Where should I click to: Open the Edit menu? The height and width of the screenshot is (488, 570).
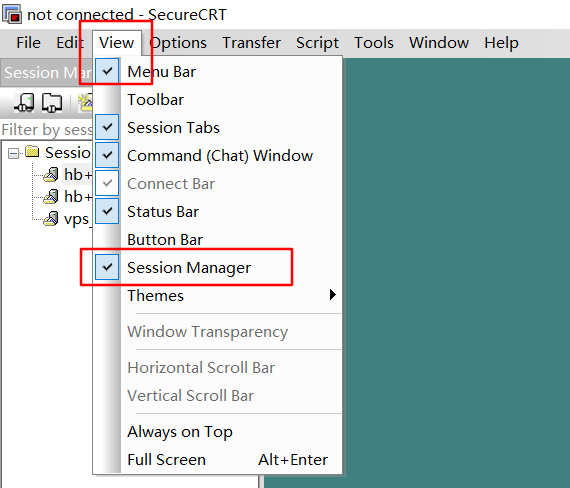(x=70, y=43)
